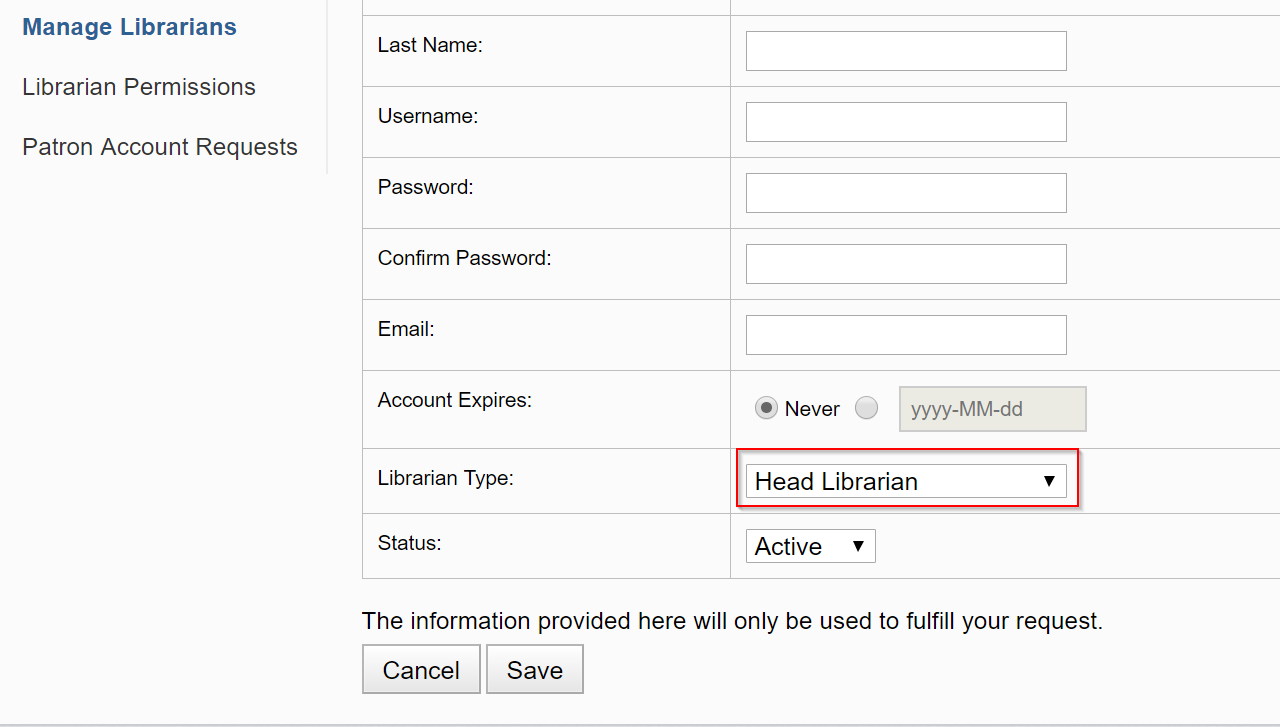Cancel the librarian form
Screen dimensions: 1280x727
[421, 669]
